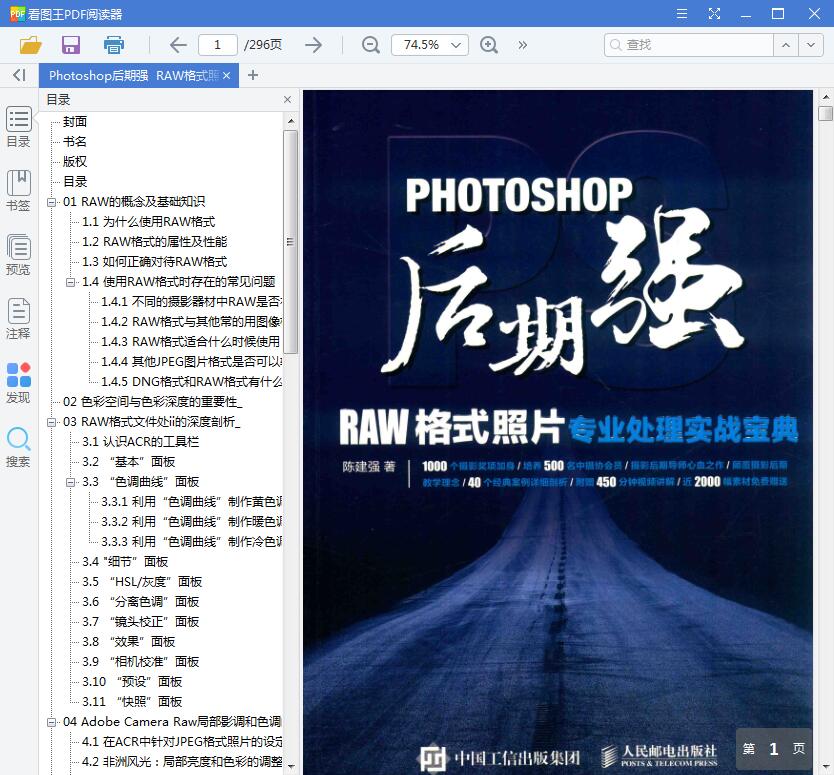The height and width of the screenshot is (775, 834).
Task: Open 3.11 "快照" 面板
Action: click(132, 702)
